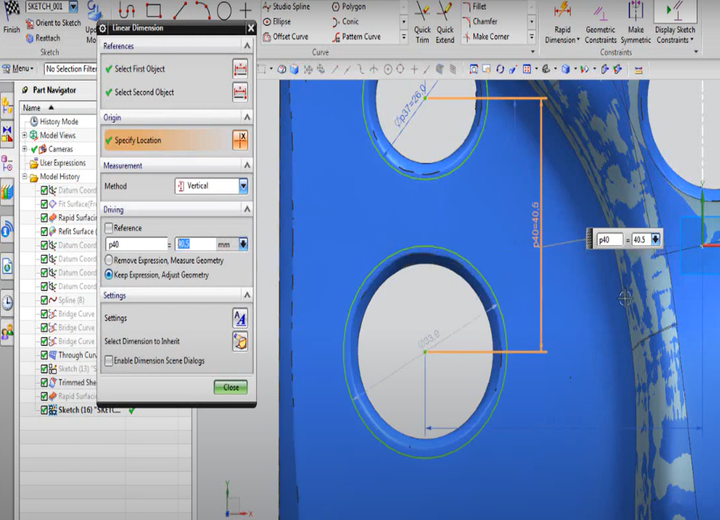Choose the Pattern Curve tool
The width and height of the screenshot is (720, 520).
point(356,36)
